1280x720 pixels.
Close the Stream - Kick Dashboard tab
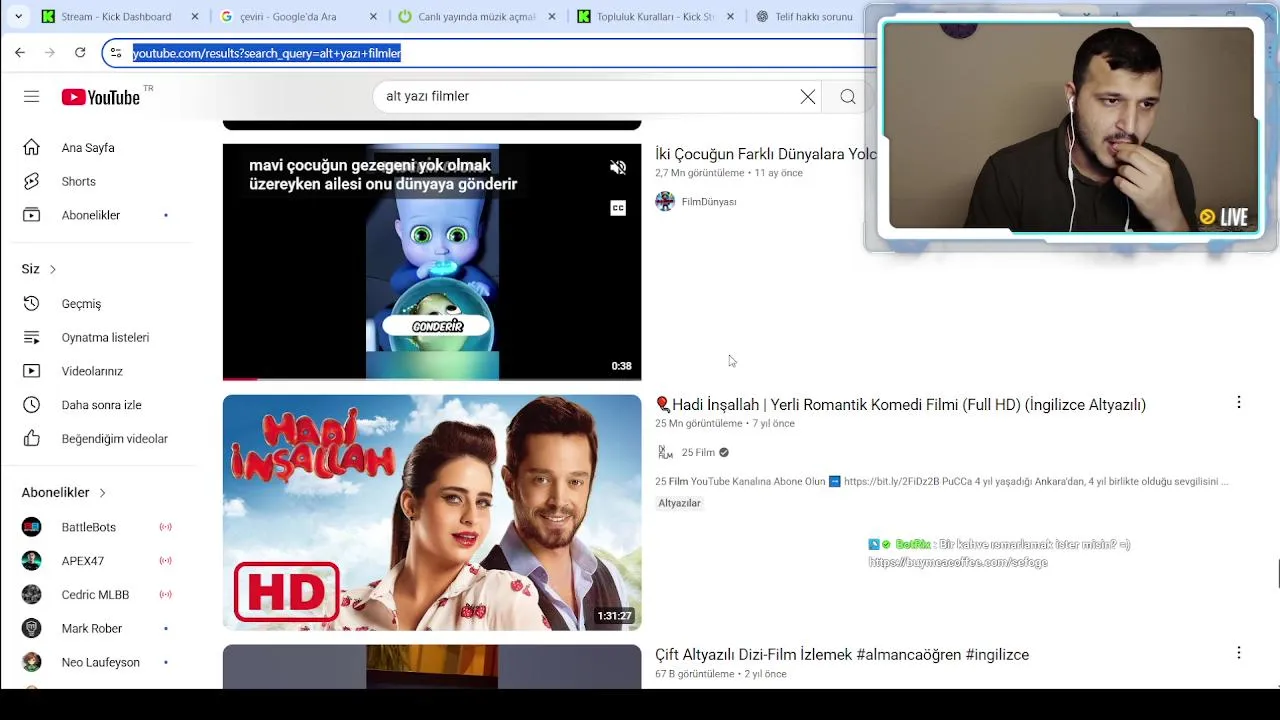coord(195,17)
